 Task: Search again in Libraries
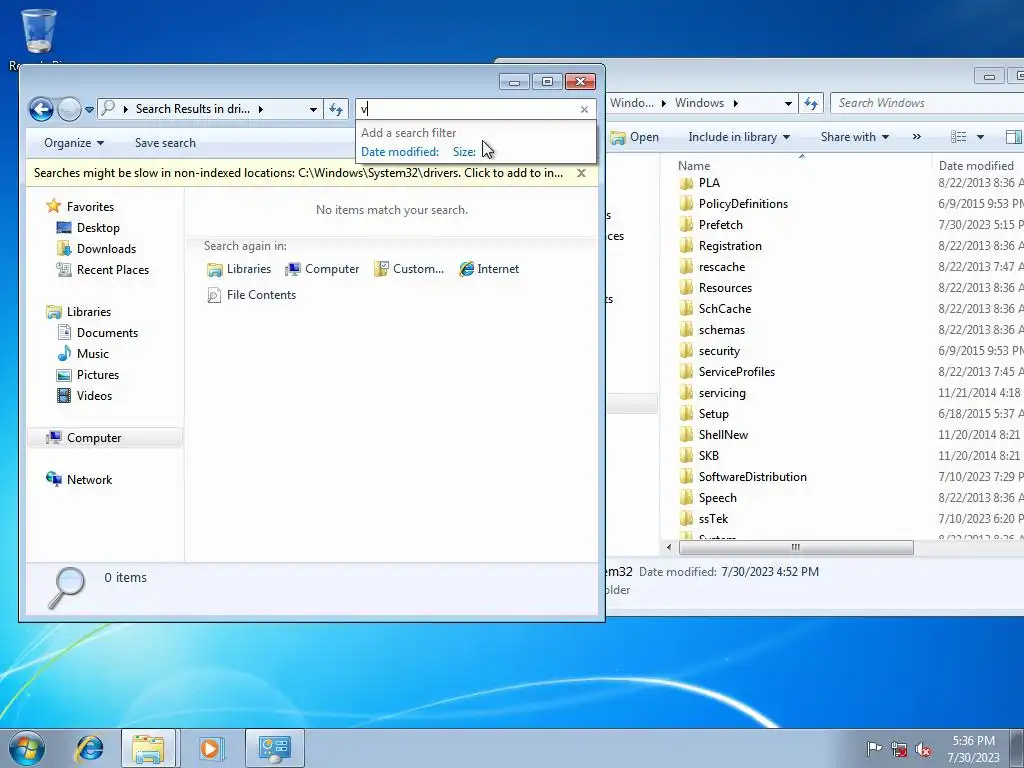click(238, 268)
